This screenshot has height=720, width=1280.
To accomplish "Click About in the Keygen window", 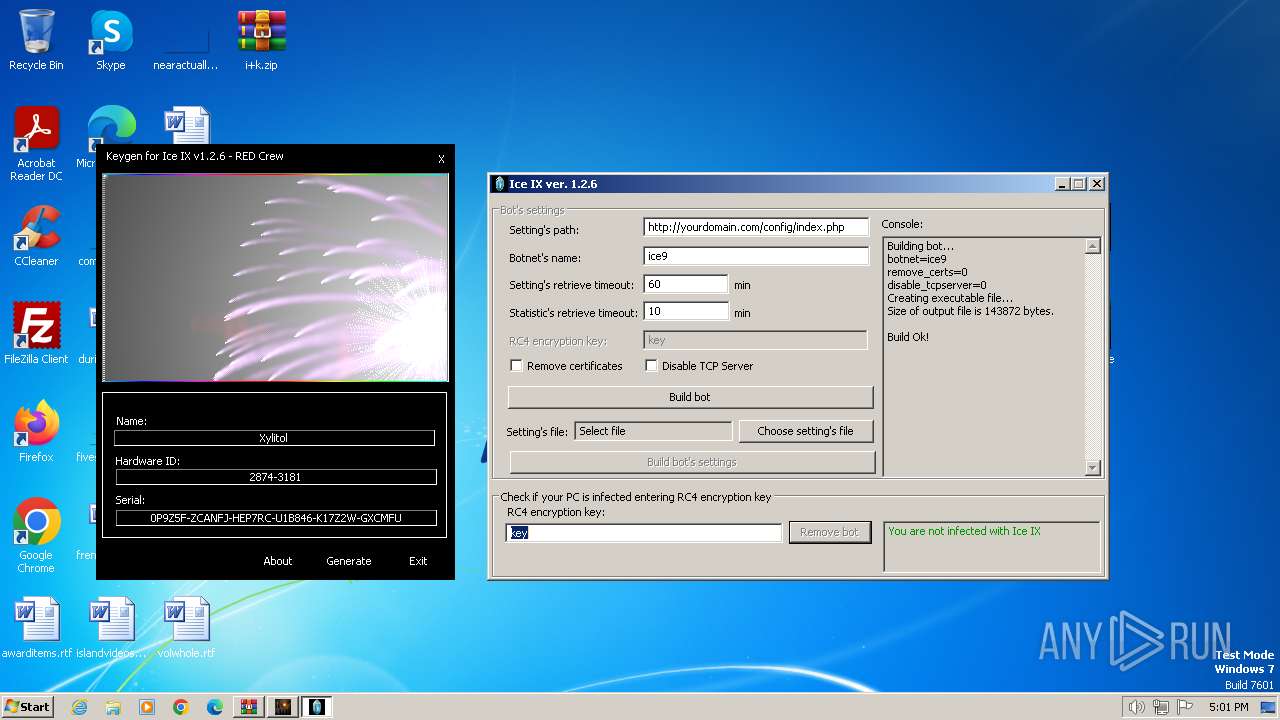I will tap(278, 561).
